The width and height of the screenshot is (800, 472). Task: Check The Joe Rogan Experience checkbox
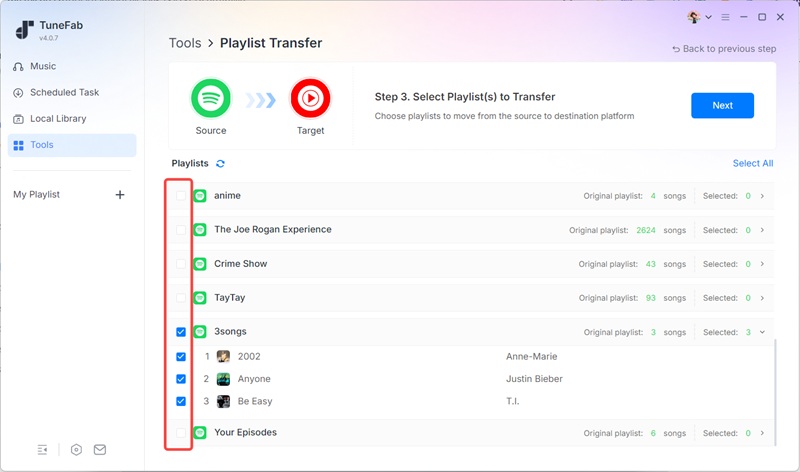point(181,230)
